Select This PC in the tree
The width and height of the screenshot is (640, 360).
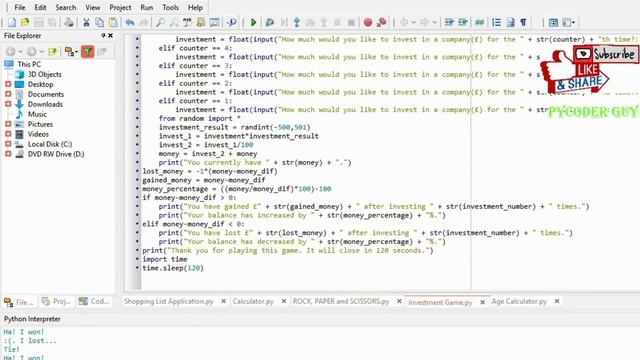29,64
